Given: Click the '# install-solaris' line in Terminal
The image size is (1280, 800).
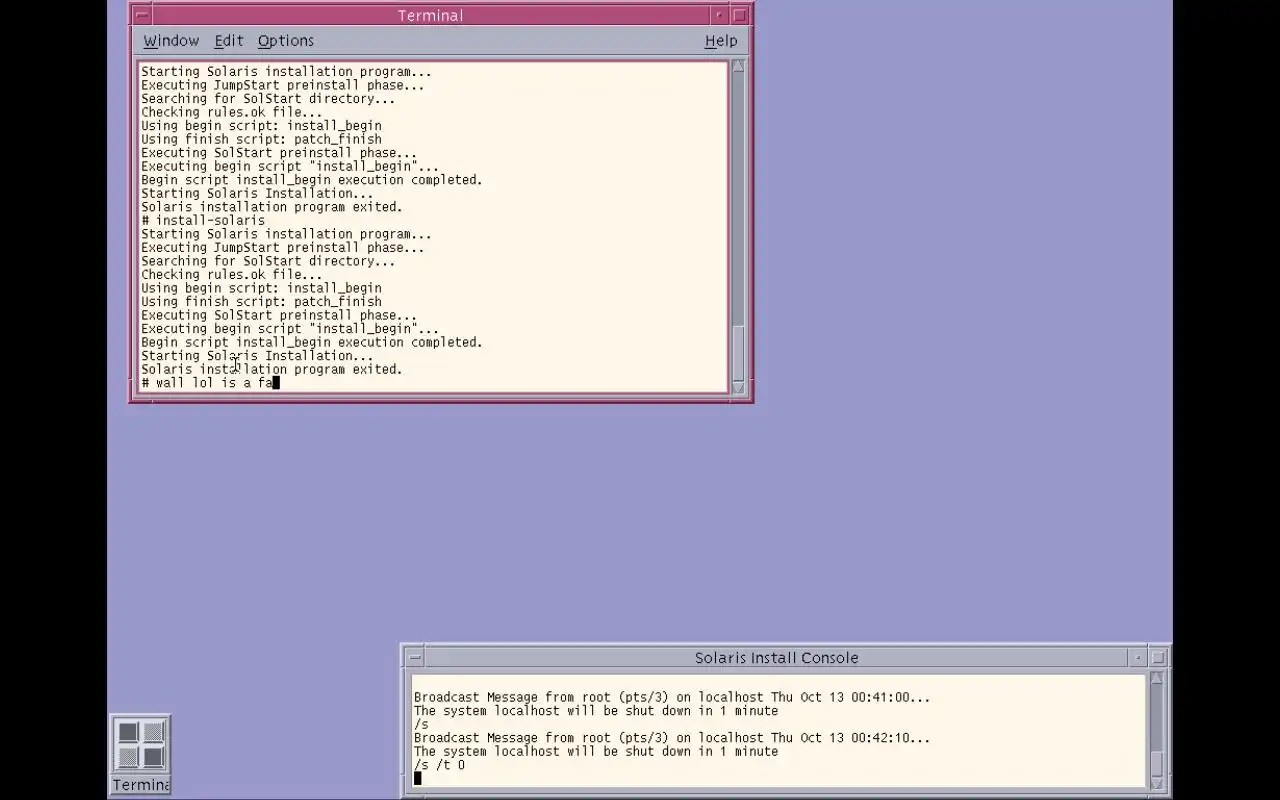Looking at the screenshot, I should pyautogui.click(x=203, y=221).
